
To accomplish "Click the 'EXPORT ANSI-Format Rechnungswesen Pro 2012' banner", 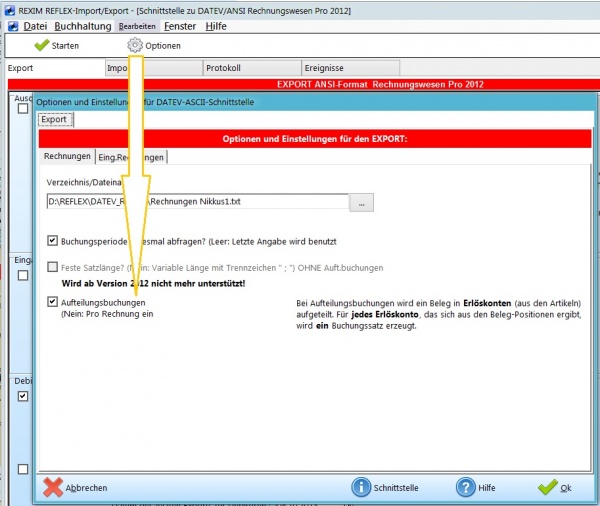I will [380, 84].
